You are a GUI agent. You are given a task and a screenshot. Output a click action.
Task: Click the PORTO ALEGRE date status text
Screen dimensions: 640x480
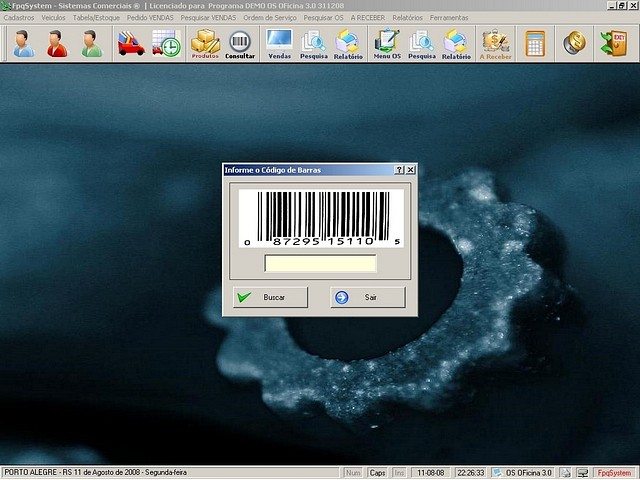coord(96,473)
